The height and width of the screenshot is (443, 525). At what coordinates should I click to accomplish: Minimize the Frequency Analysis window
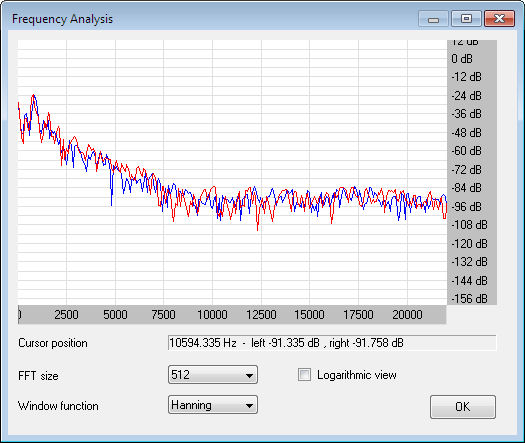[433, 18]
